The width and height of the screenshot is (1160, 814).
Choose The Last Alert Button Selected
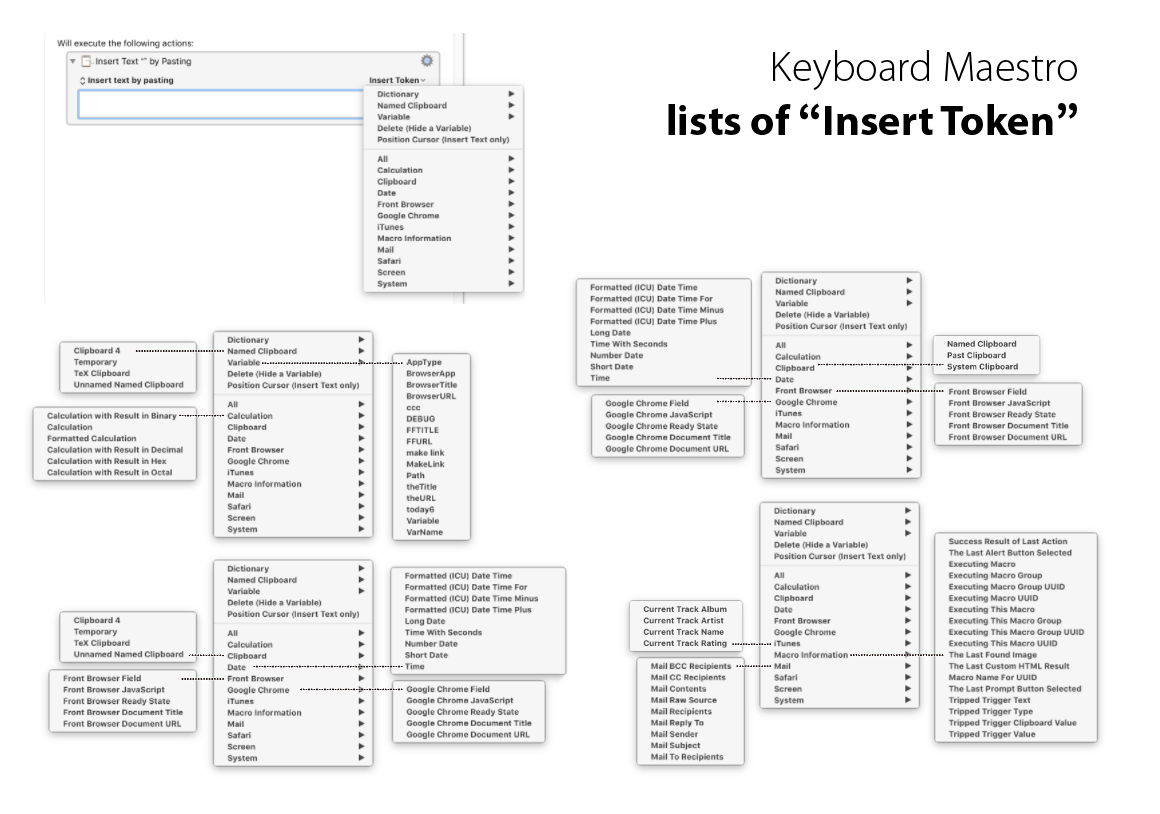(1010, 552)
